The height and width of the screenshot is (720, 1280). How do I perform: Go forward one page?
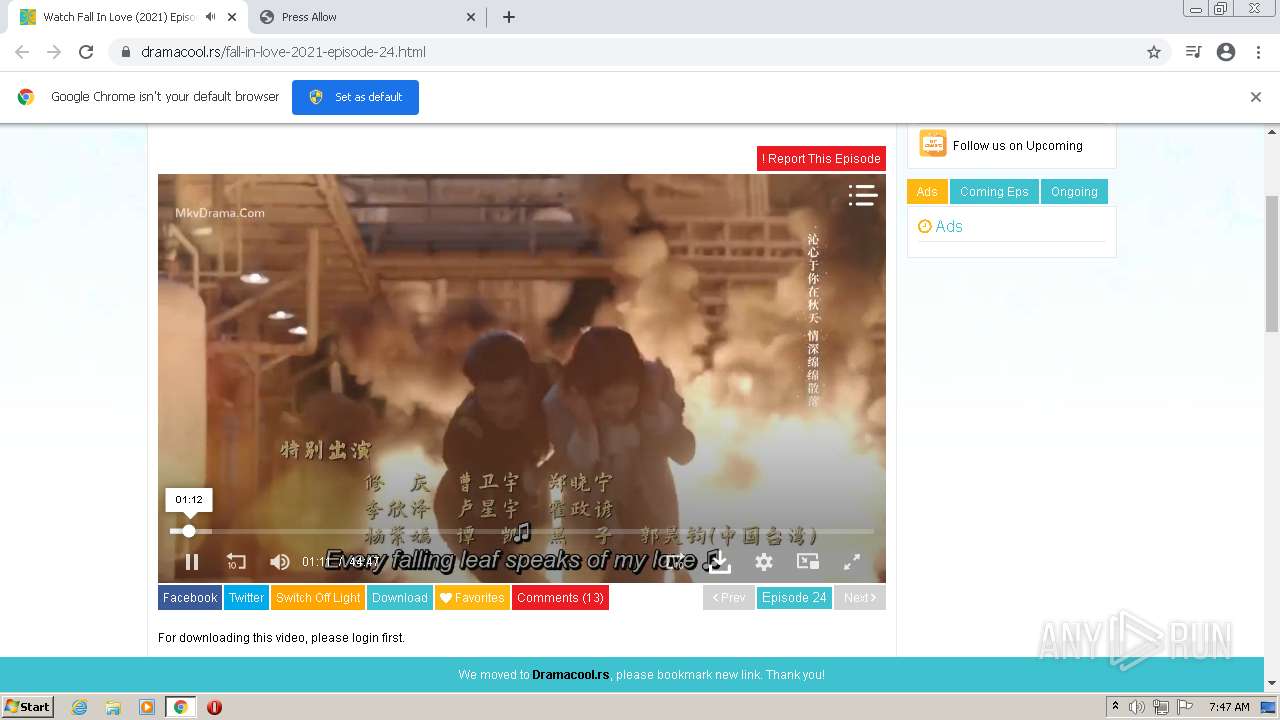click(54, 52)
